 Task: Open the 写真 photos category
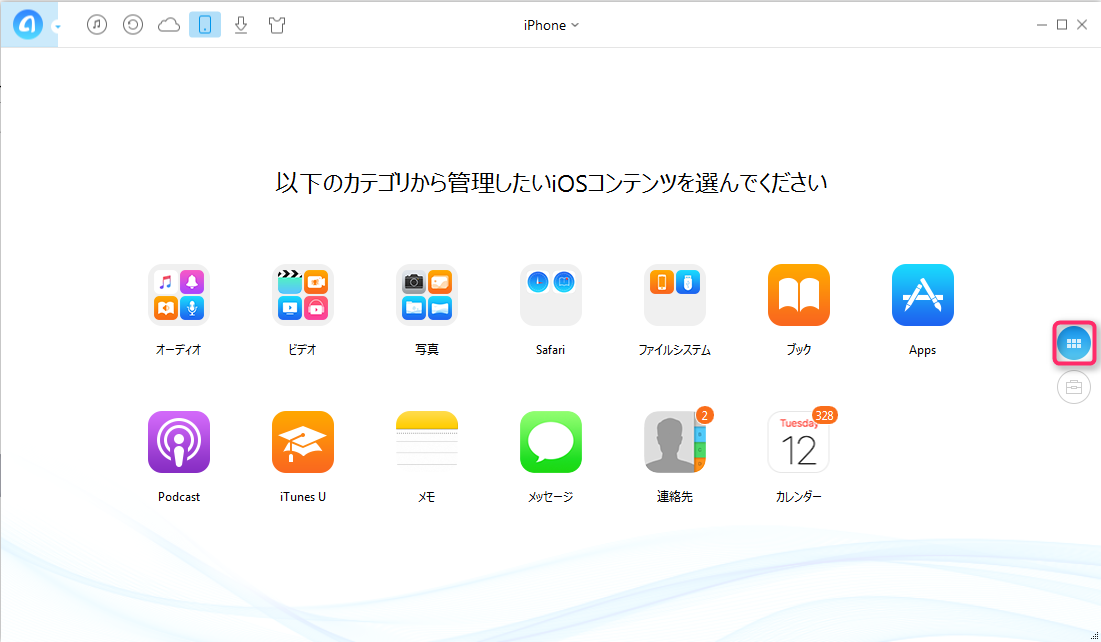click(x=427, y=295)
